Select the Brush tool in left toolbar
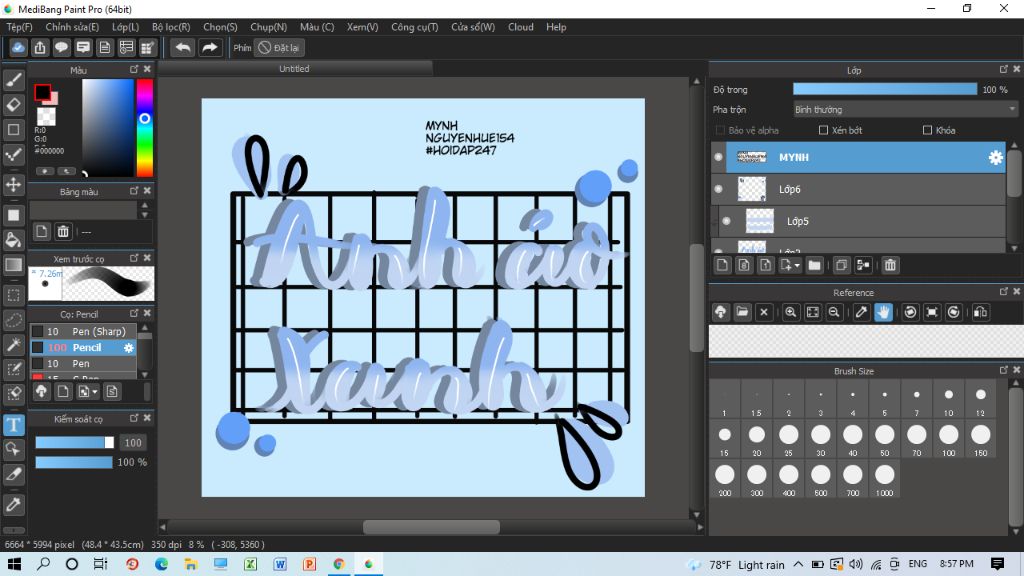Screen dimensions: 1024x576 [14, 80]
